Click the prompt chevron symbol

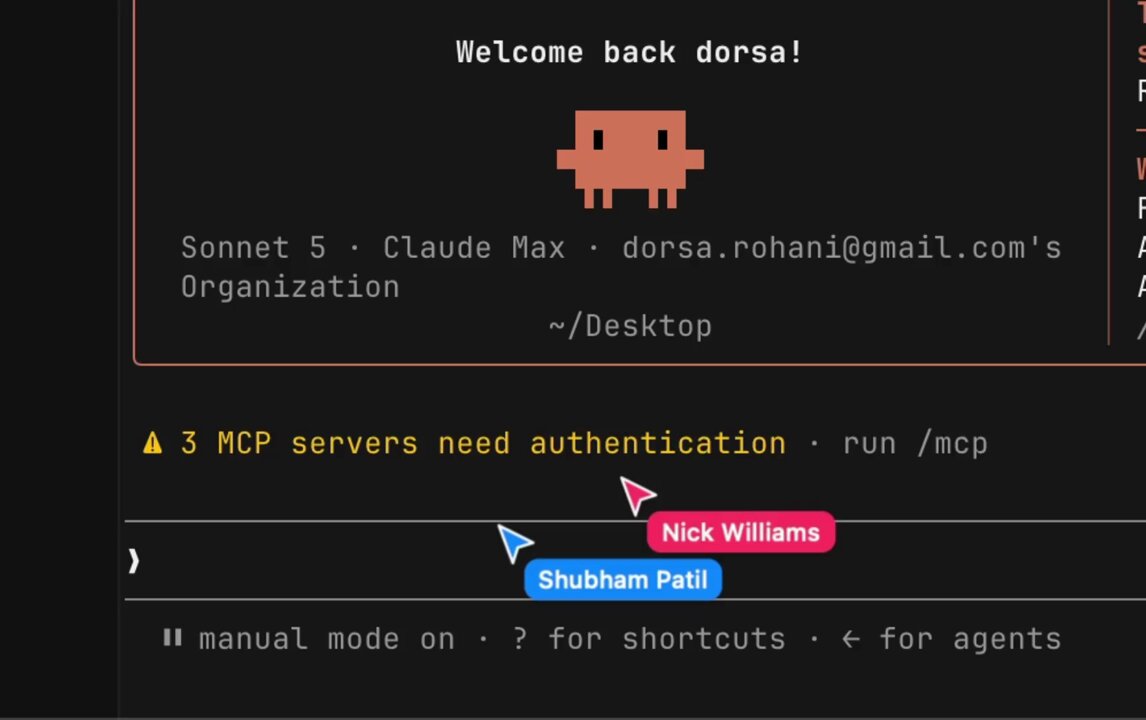click(134, 561)
